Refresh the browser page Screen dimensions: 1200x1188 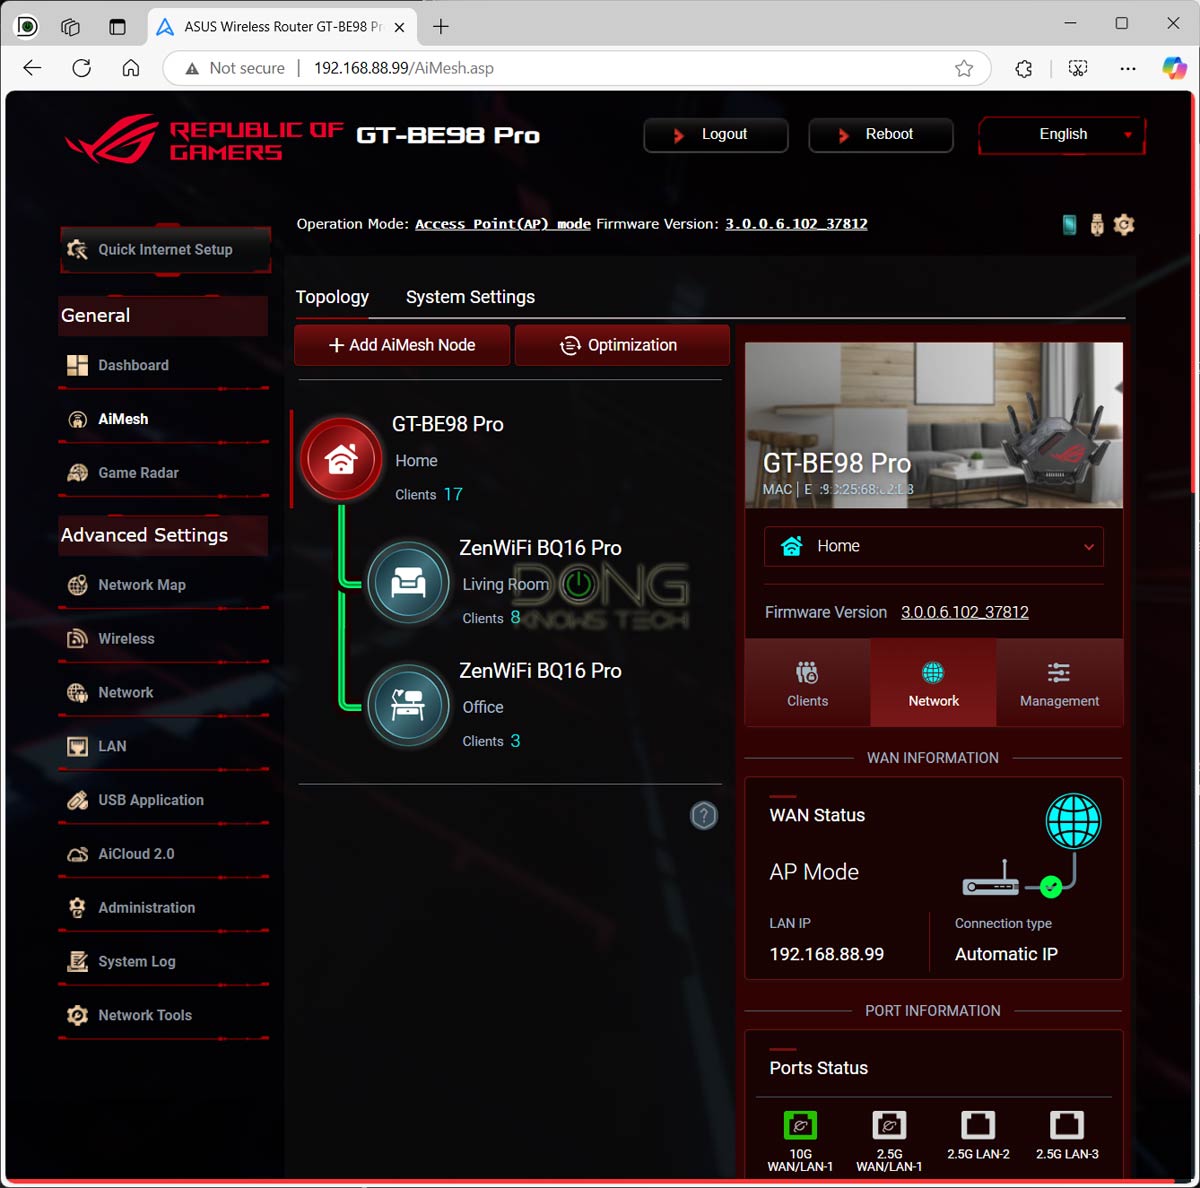82,68
